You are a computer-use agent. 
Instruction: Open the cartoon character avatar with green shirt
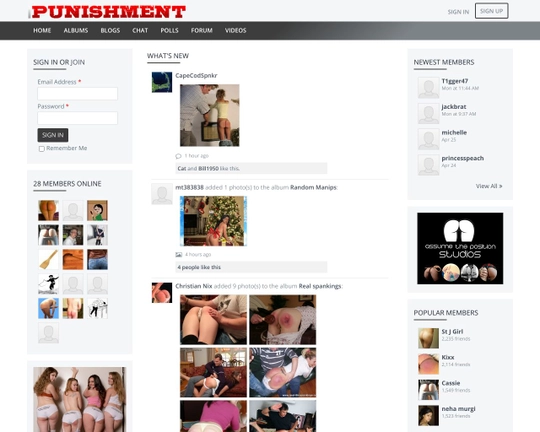tap(97, 210)
